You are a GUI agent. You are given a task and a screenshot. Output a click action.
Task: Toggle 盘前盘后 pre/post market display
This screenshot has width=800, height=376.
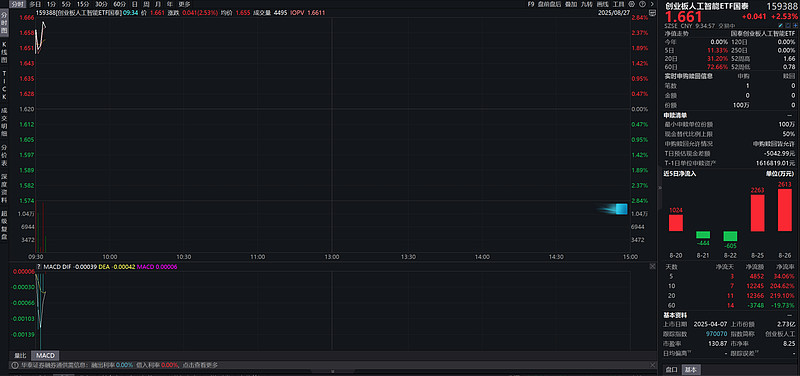click(550, 4)
